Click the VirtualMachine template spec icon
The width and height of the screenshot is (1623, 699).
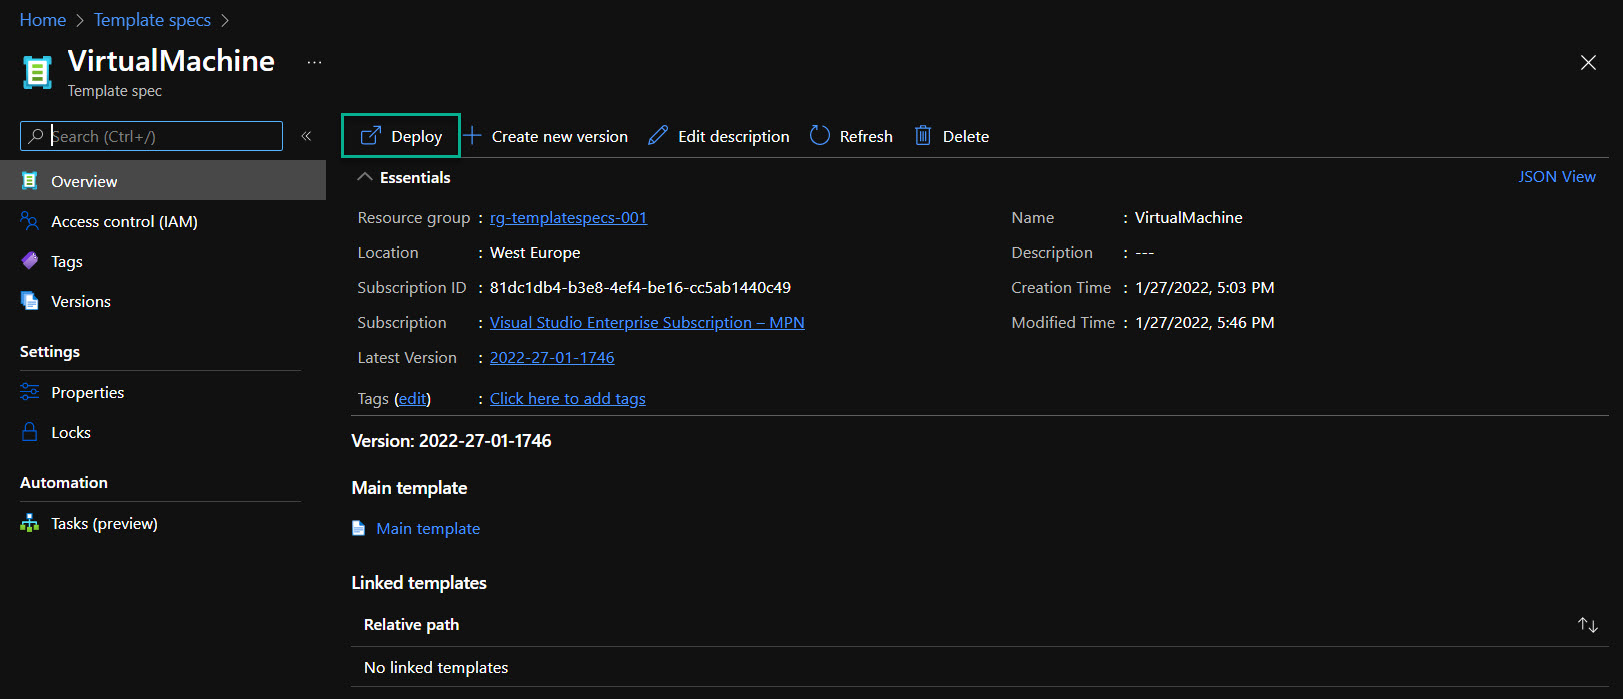[37, 72]
